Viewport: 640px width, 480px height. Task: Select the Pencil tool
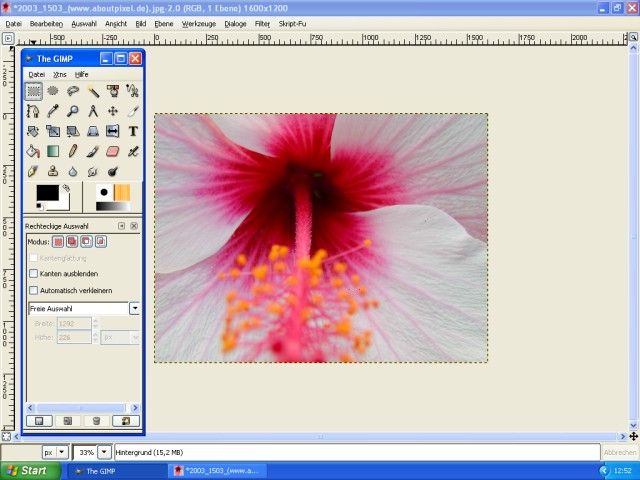pos(73,151)
